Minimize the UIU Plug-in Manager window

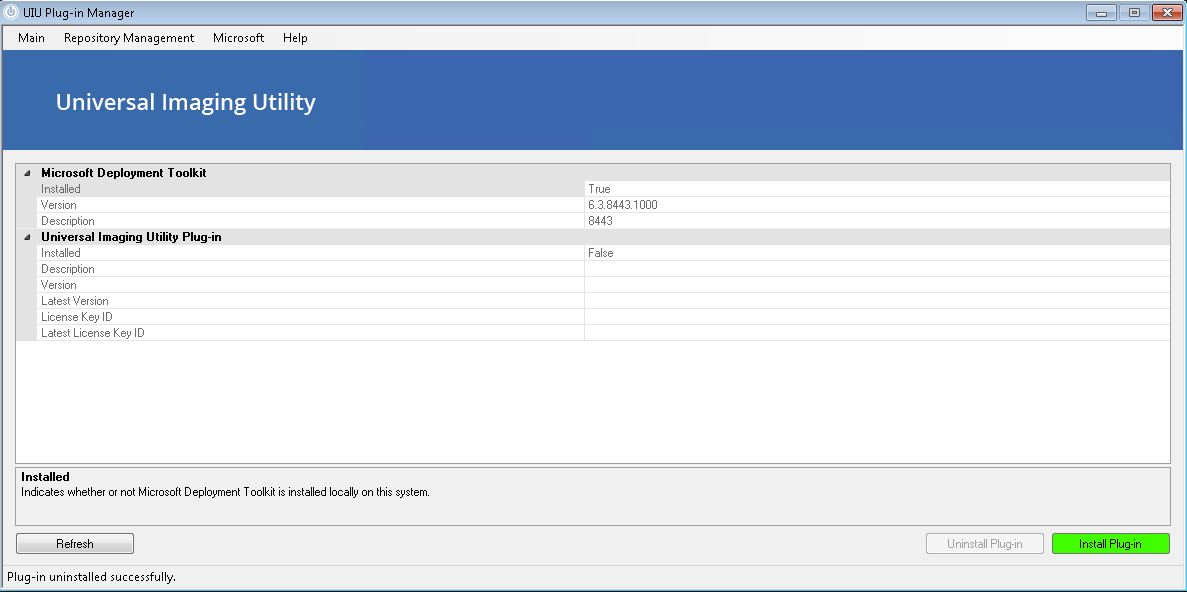click(1101, 12)
